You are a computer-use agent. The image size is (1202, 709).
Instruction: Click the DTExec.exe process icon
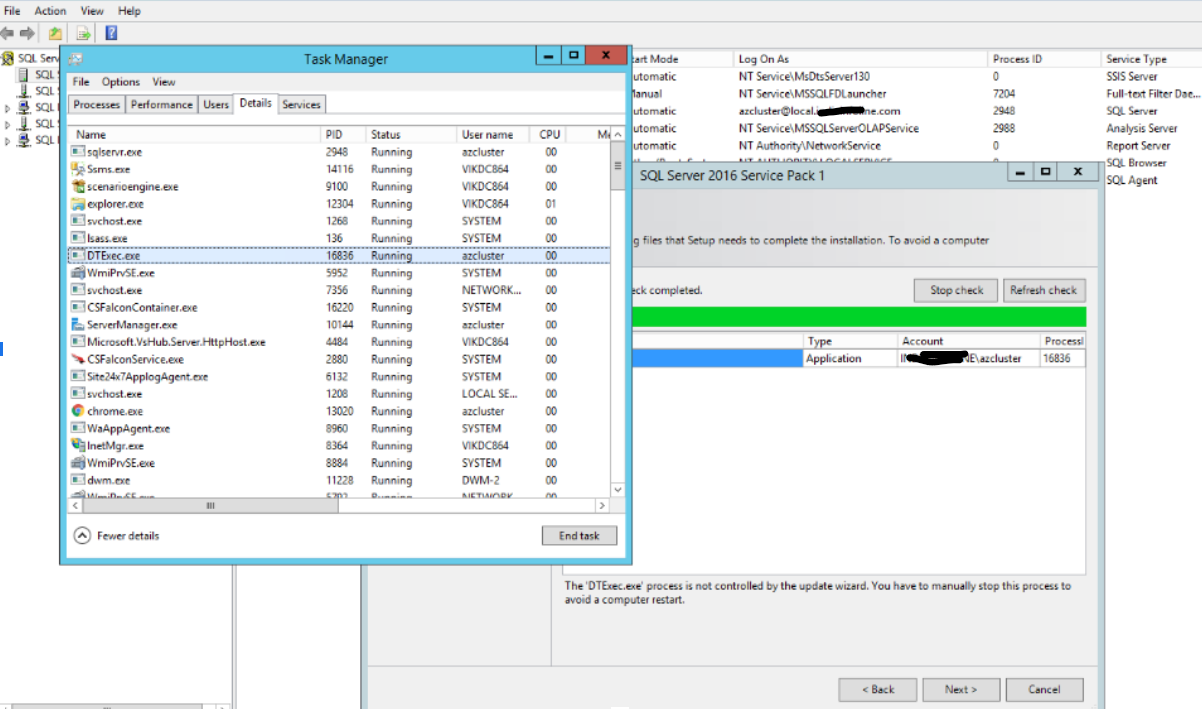tap(78, 256)
